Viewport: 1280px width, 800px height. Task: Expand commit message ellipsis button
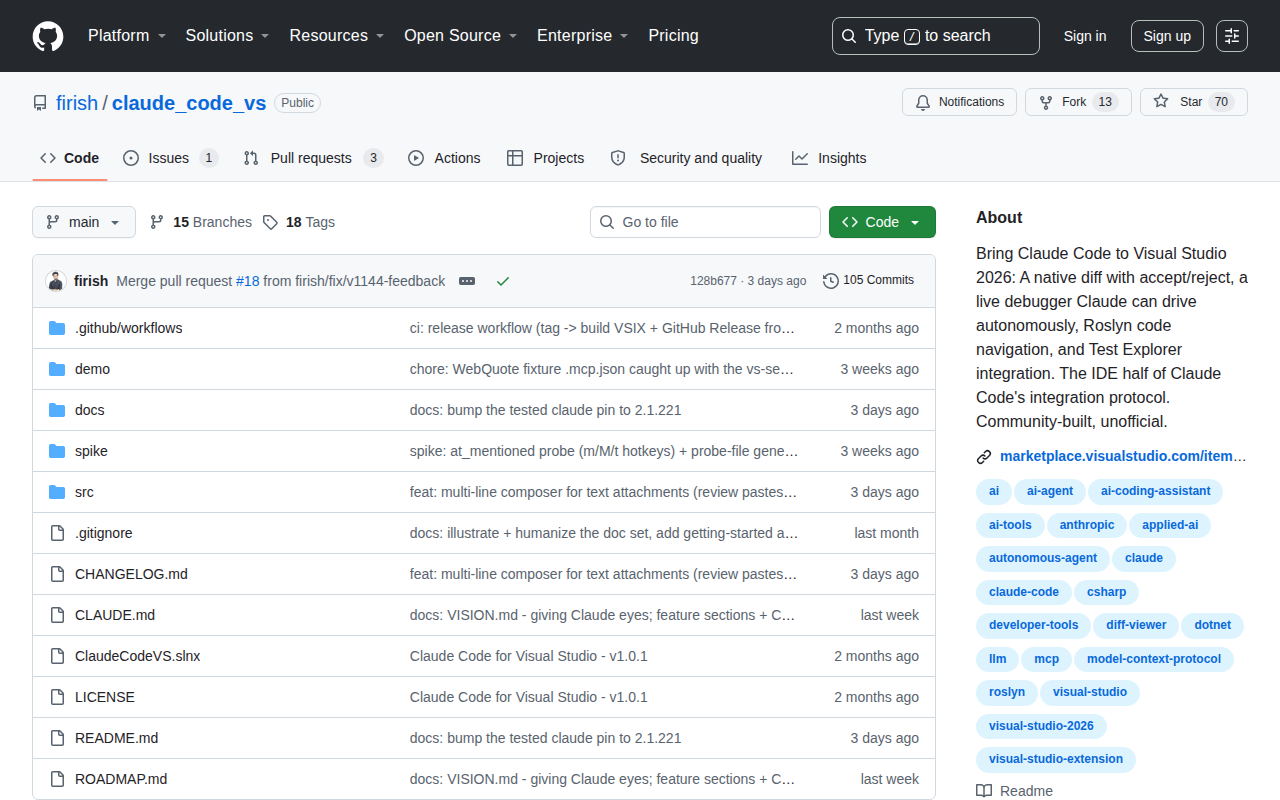pyautogui.click(x=467, y=281)
